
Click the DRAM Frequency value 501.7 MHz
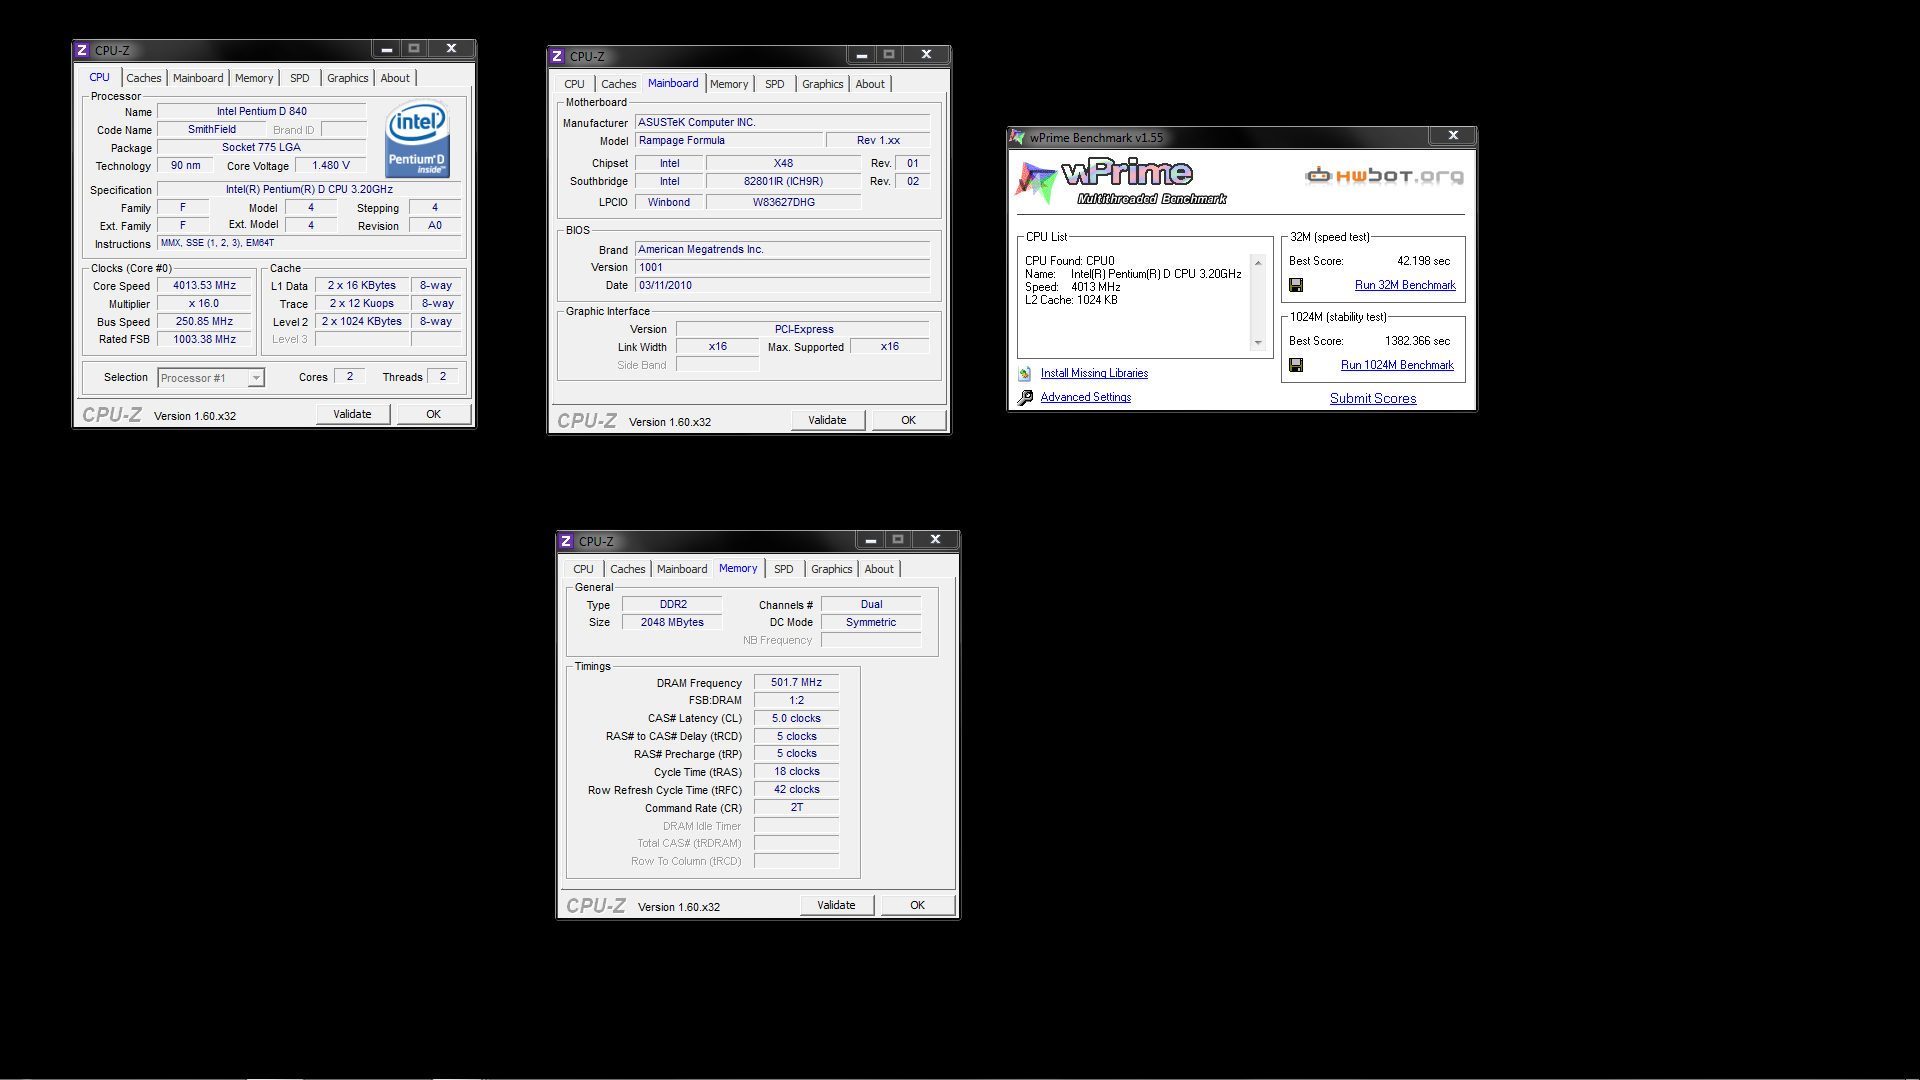point(797,683)
